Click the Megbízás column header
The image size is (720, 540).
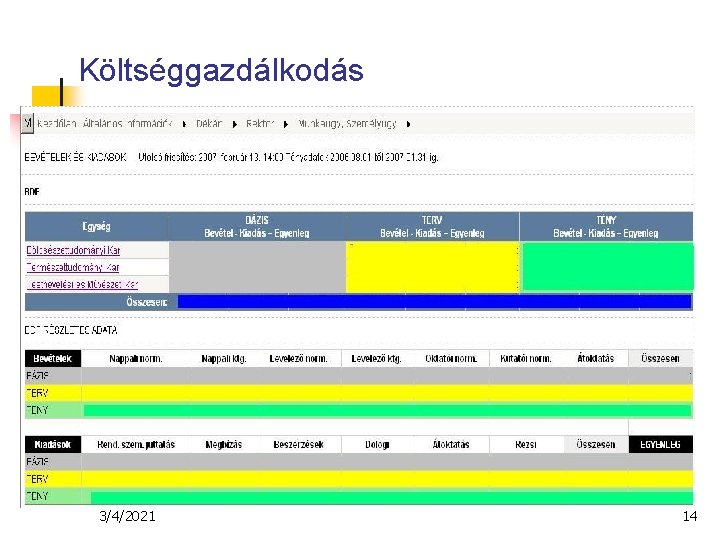coord(224,444)
